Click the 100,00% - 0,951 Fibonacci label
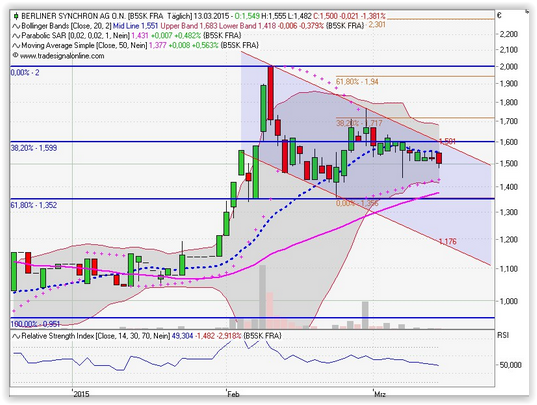Screen dimensions: 537x405 point(35,324)
